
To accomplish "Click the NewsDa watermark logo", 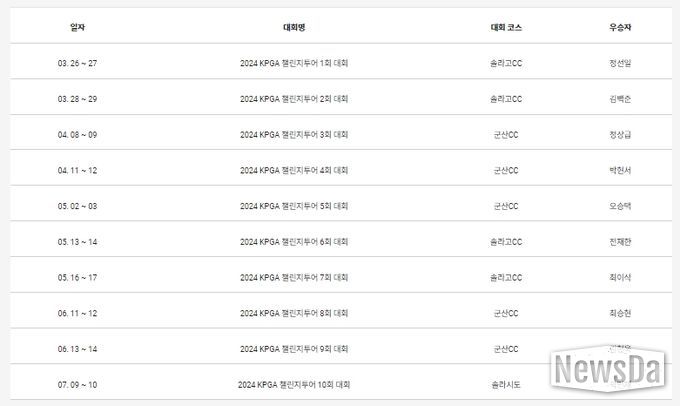I will point(608,368).
